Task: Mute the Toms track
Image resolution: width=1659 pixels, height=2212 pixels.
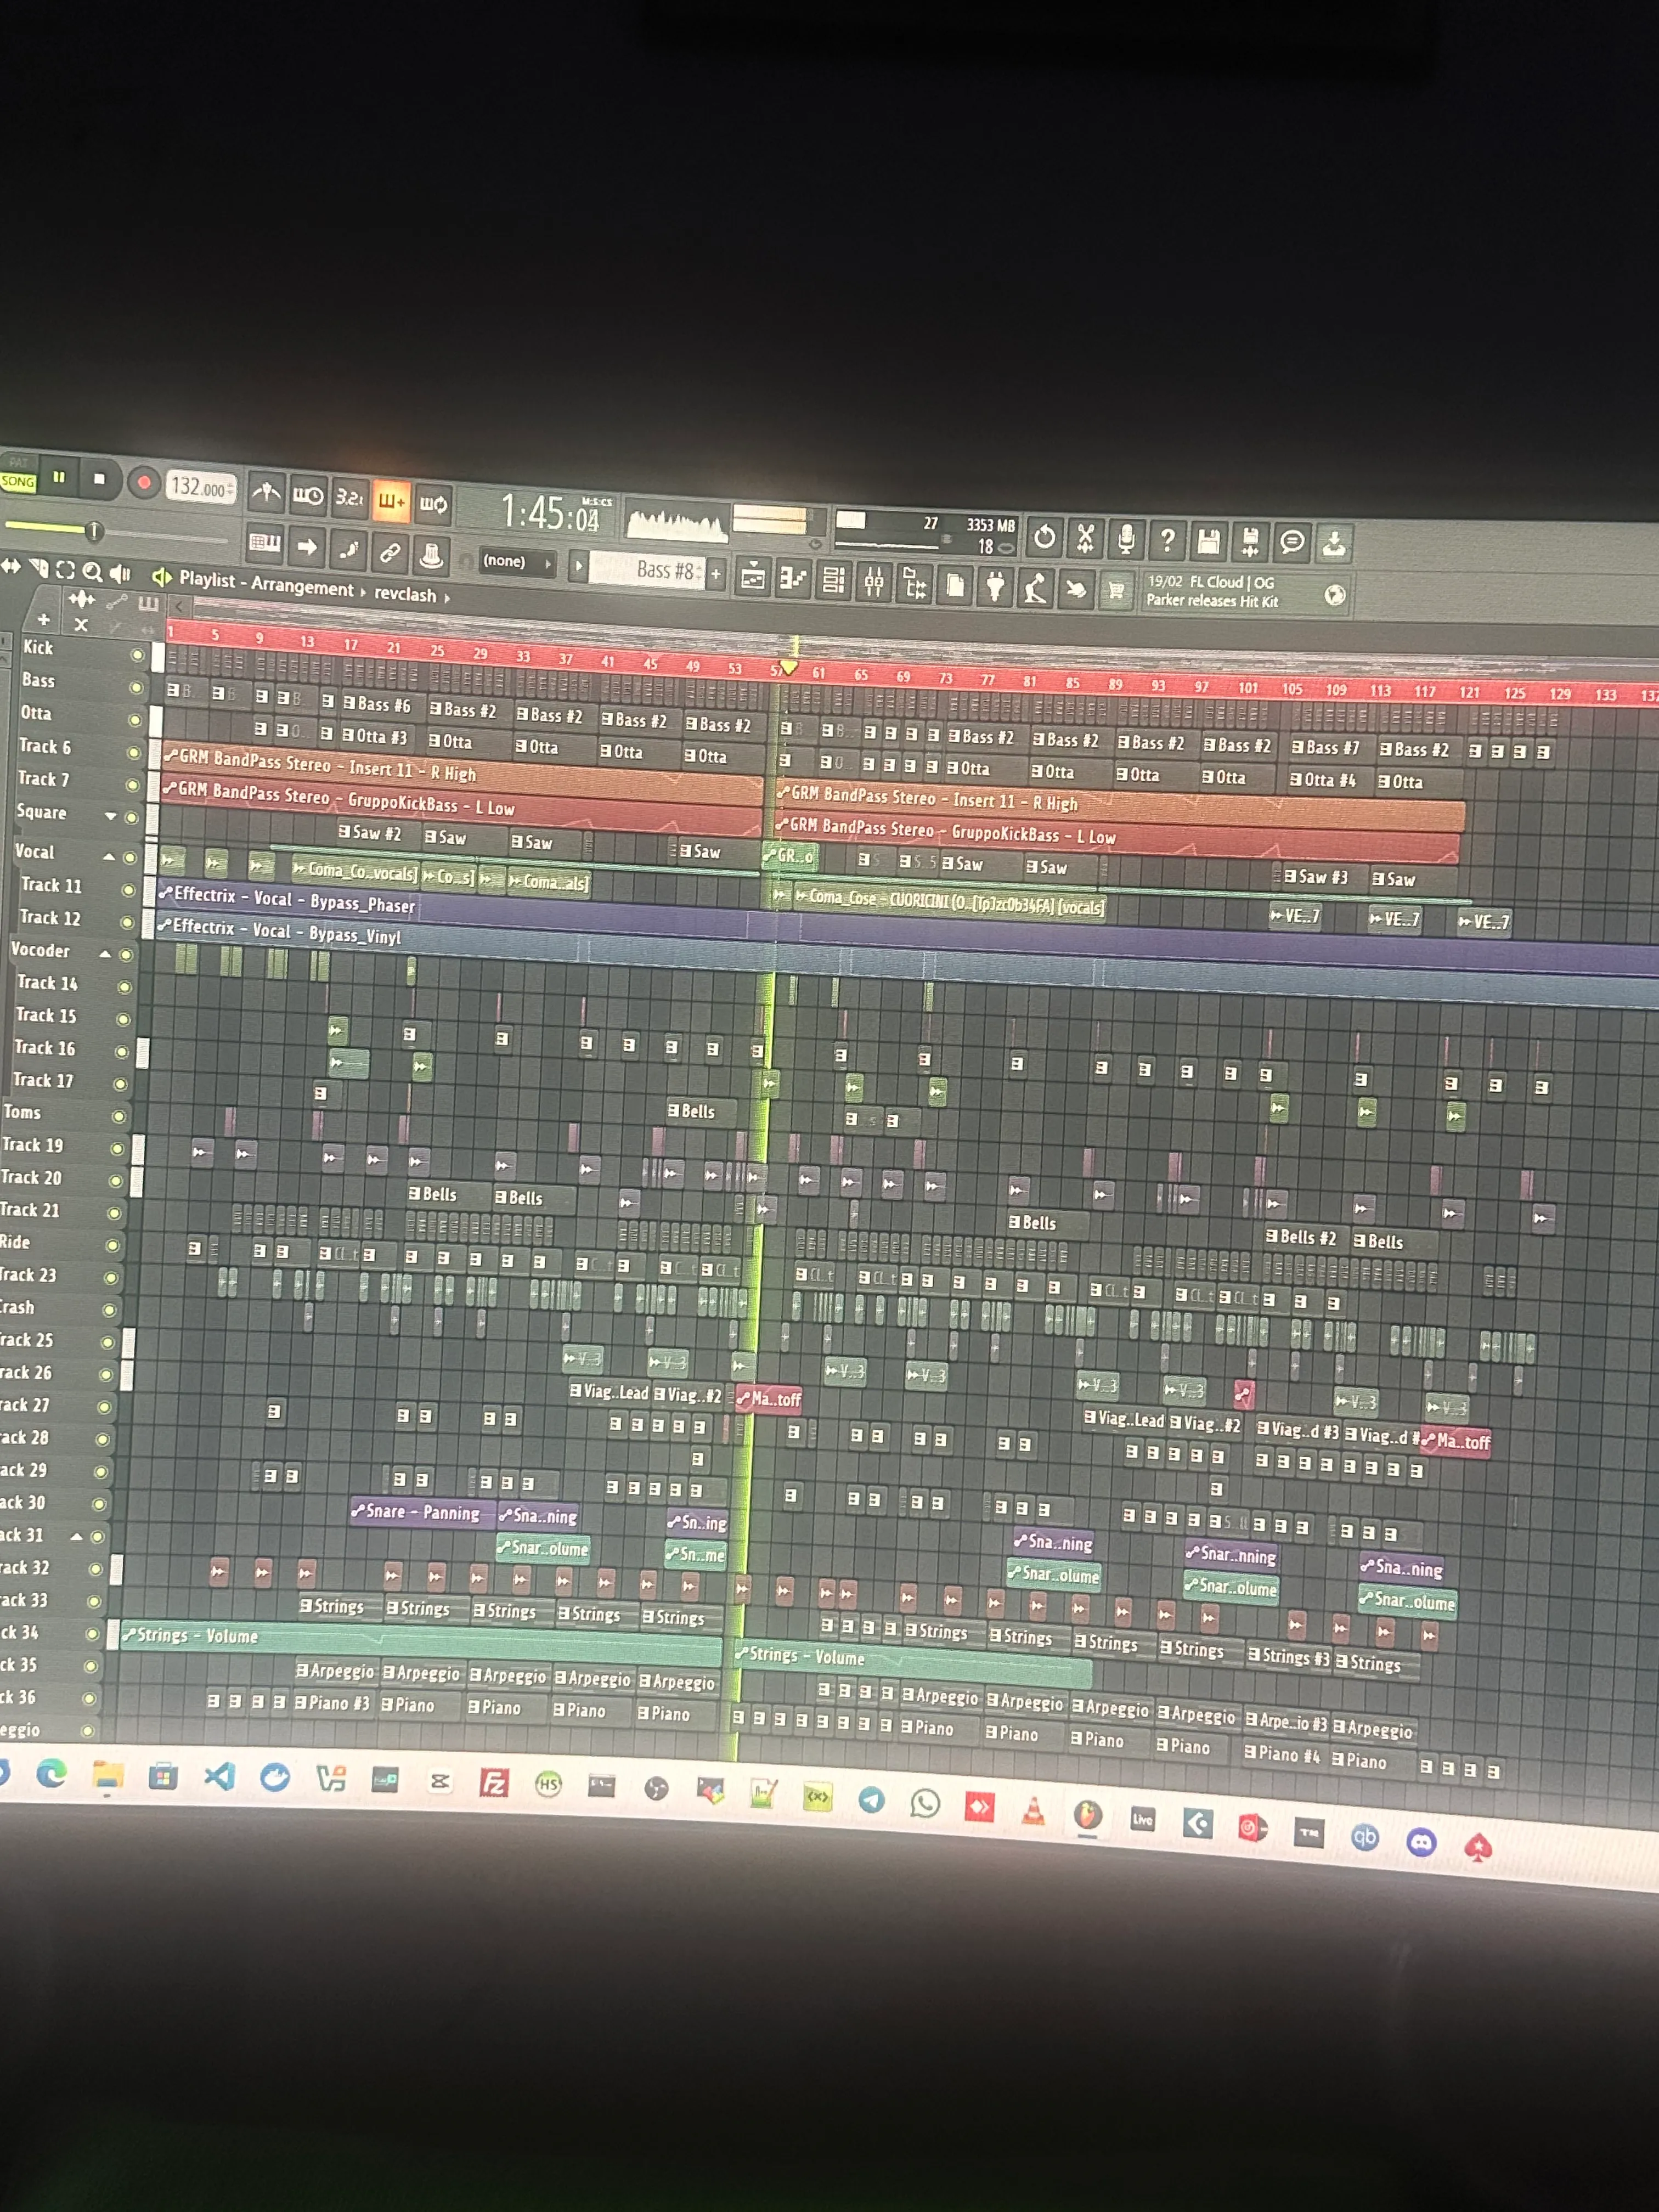Action: tap(119, 1116)
